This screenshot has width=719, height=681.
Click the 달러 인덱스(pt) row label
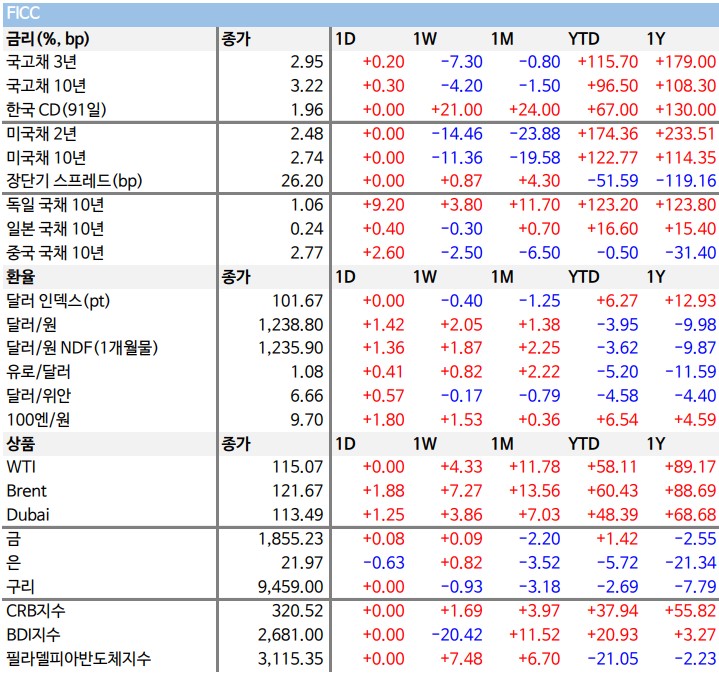pos(58,301)
